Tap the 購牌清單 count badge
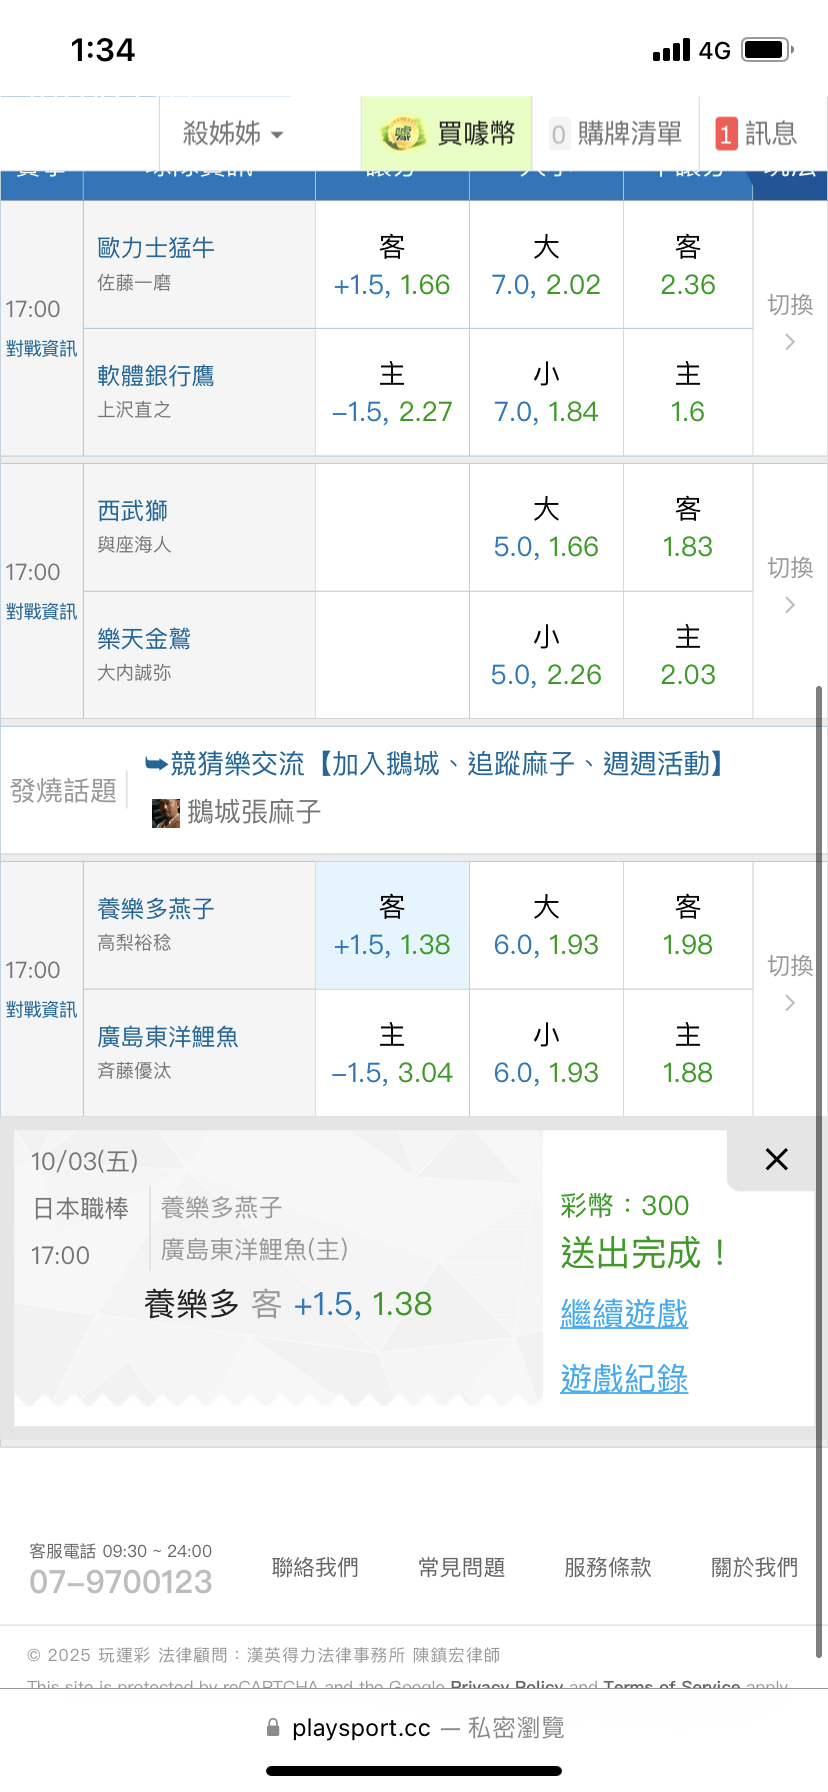 559,134
